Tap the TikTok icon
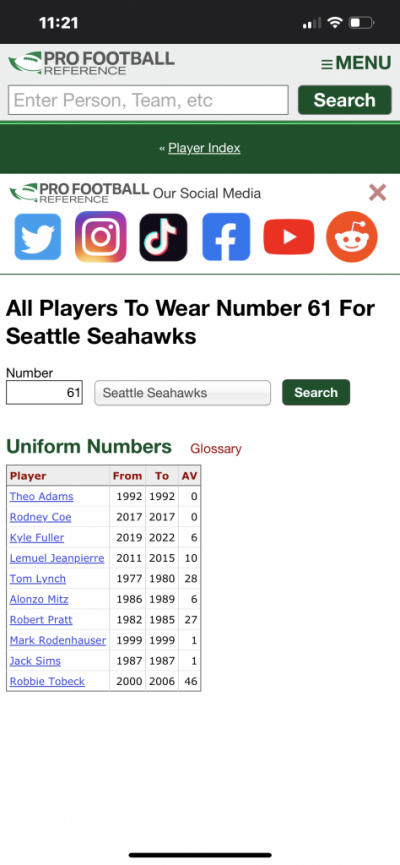This screenshot has height=865, width=400. pos(163,237)
